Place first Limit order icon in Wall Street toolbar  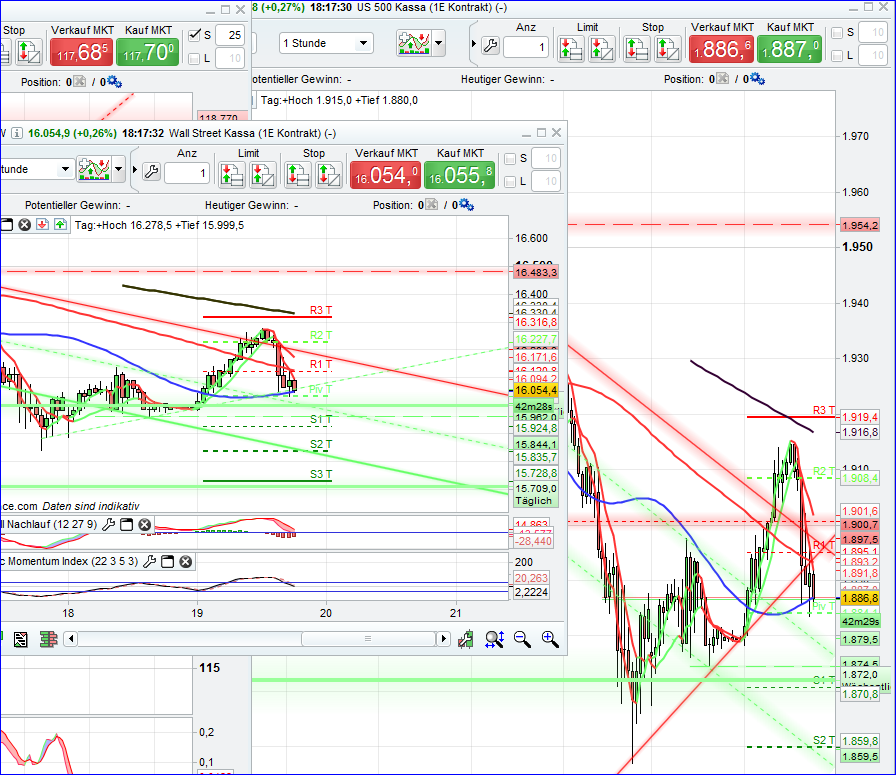tap(233, 174)
